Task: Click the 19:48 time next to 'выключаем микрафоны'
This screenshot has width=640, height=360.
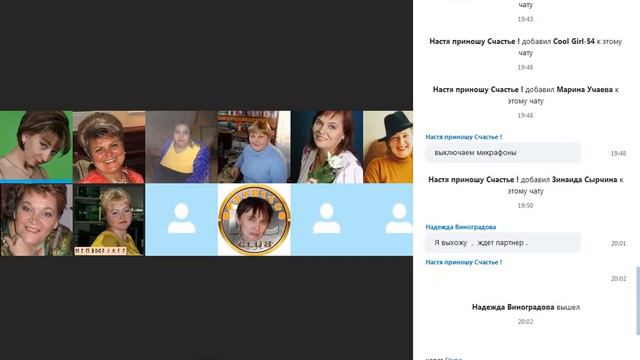Action: click(x=618, y=153)
